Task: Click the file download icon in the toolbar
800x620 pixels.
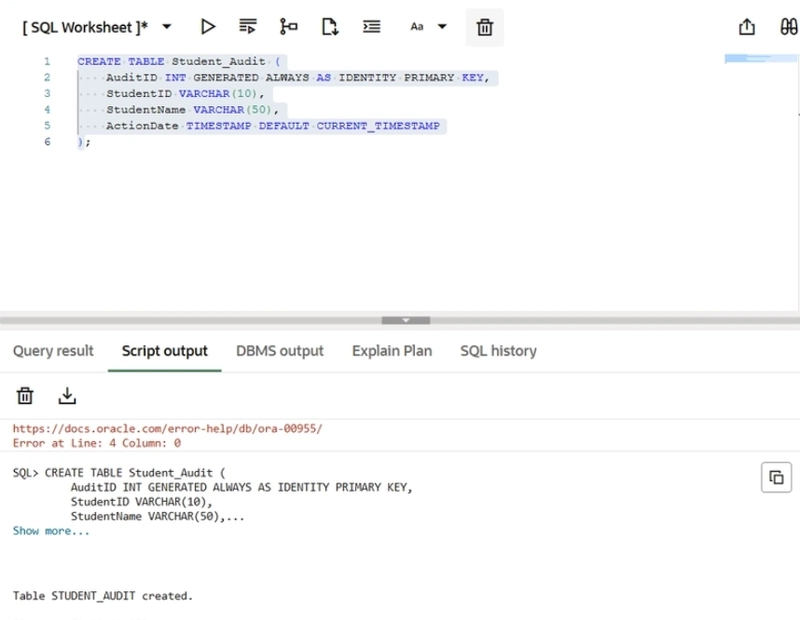Action: tap(330, 27)
